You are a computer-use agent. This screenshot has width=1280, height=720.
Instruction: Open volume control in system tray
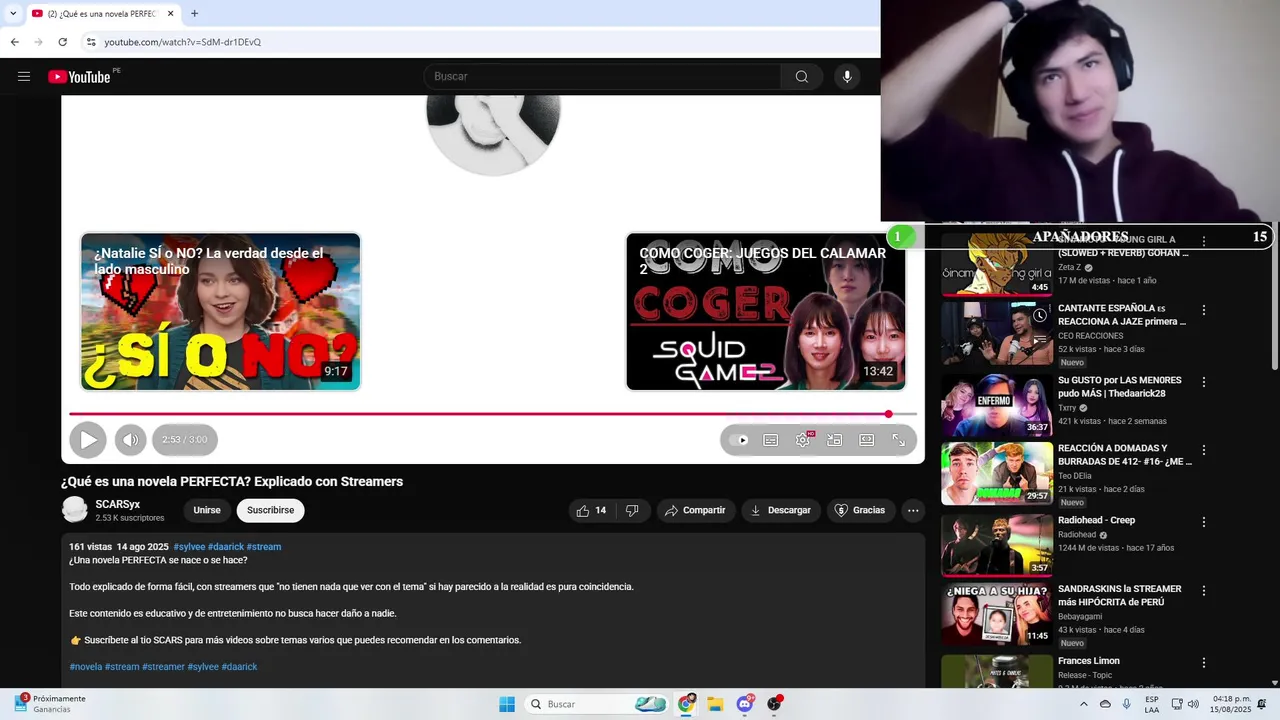[x=1193, y=704]
